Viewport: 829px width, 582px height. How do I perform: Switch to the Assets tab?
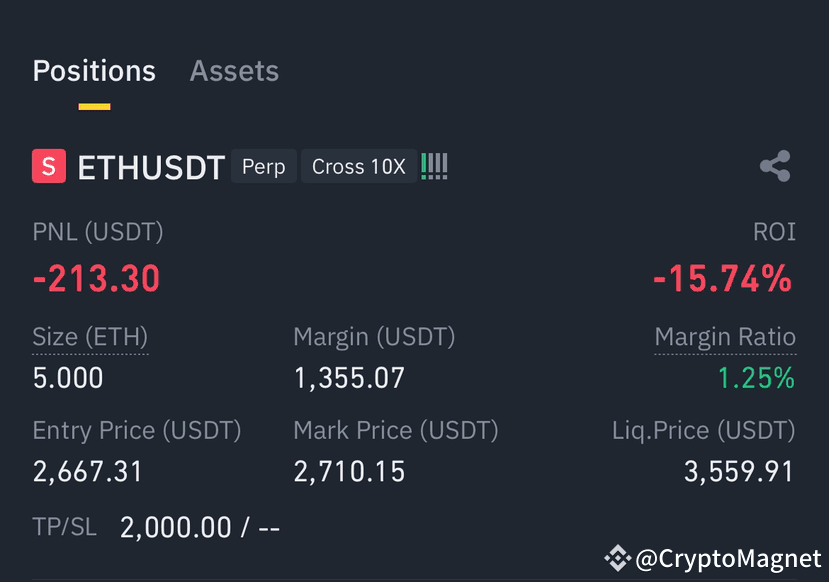tap(234, 71)
